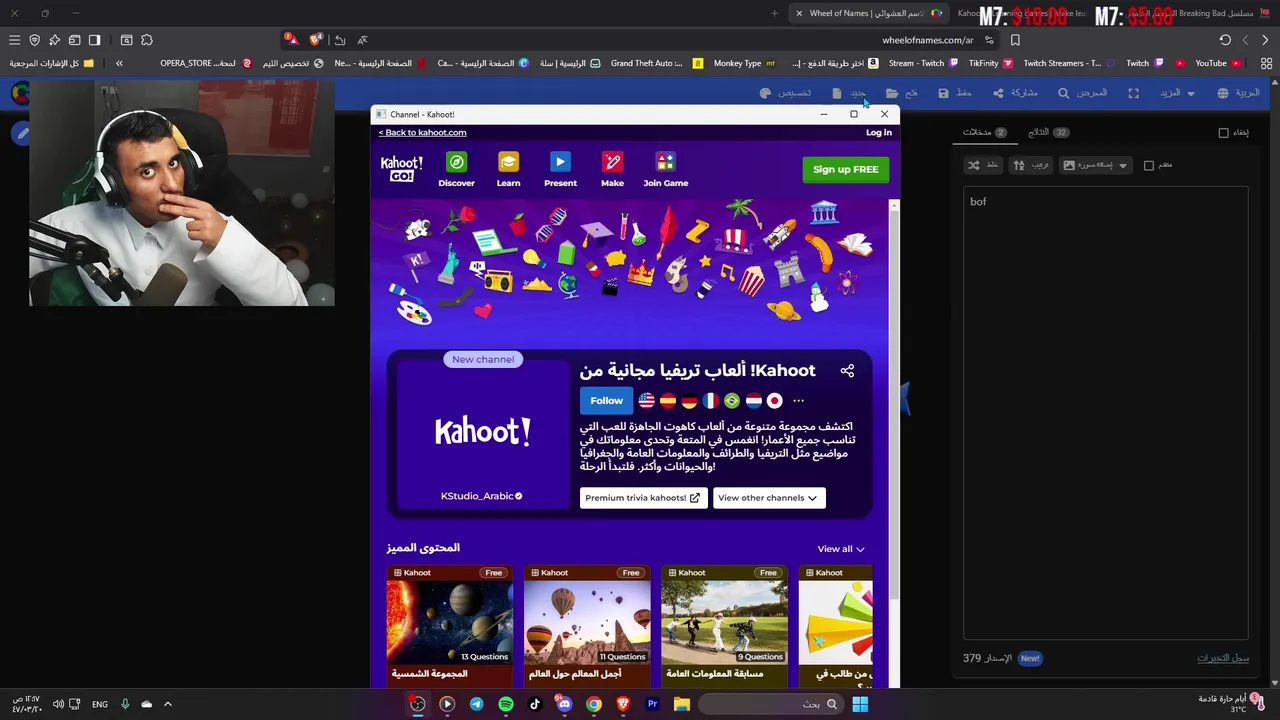Click the Kahoot! GO logo
The image size is (1280, 720).
401,168
